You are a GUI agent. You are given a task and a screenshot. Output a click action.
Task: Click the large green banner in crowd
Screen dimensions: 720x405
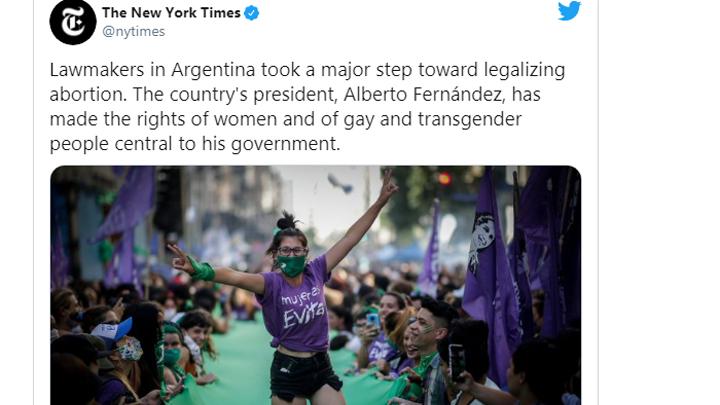click(257, 363)
